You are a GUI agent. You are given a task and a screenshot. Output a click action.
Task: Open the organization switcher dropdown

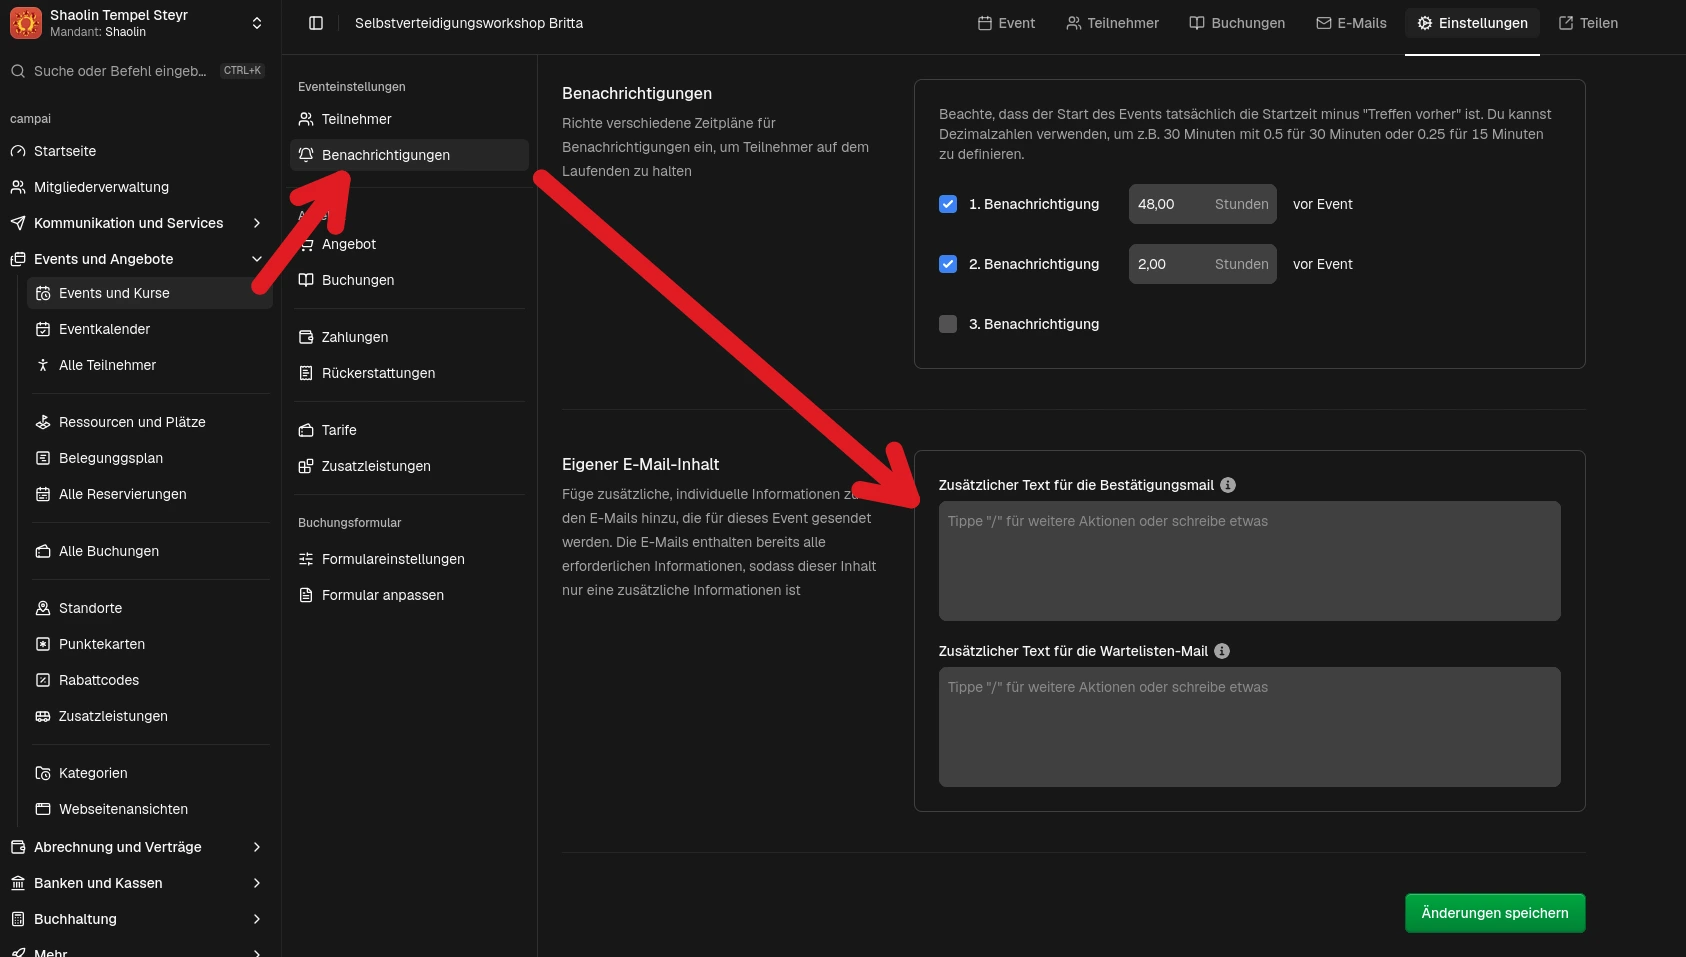[257, 23]
